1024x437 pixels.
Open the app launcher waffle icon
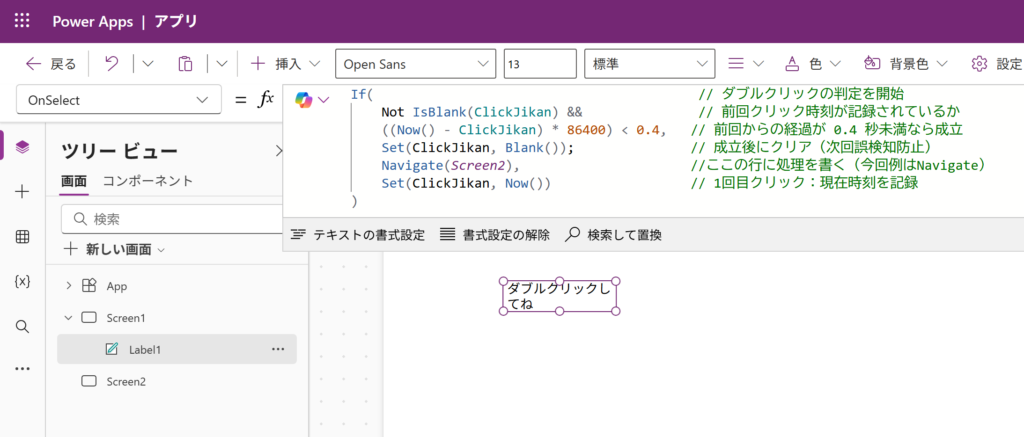(x=22, y=21)
